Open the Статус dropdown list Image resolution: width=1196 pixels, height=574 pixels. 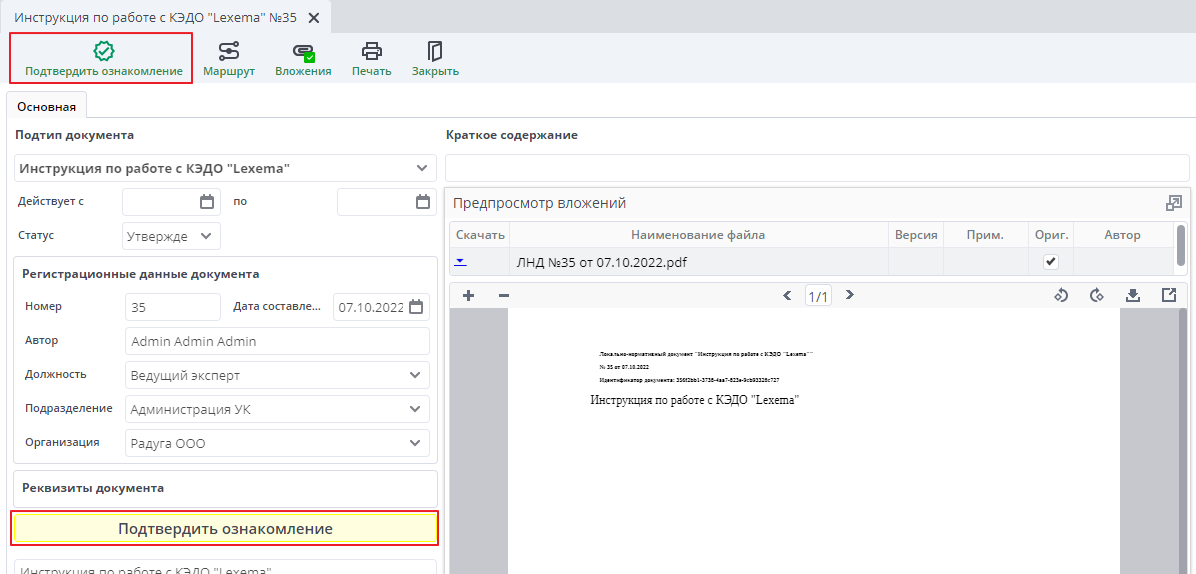tap(206, 236)
